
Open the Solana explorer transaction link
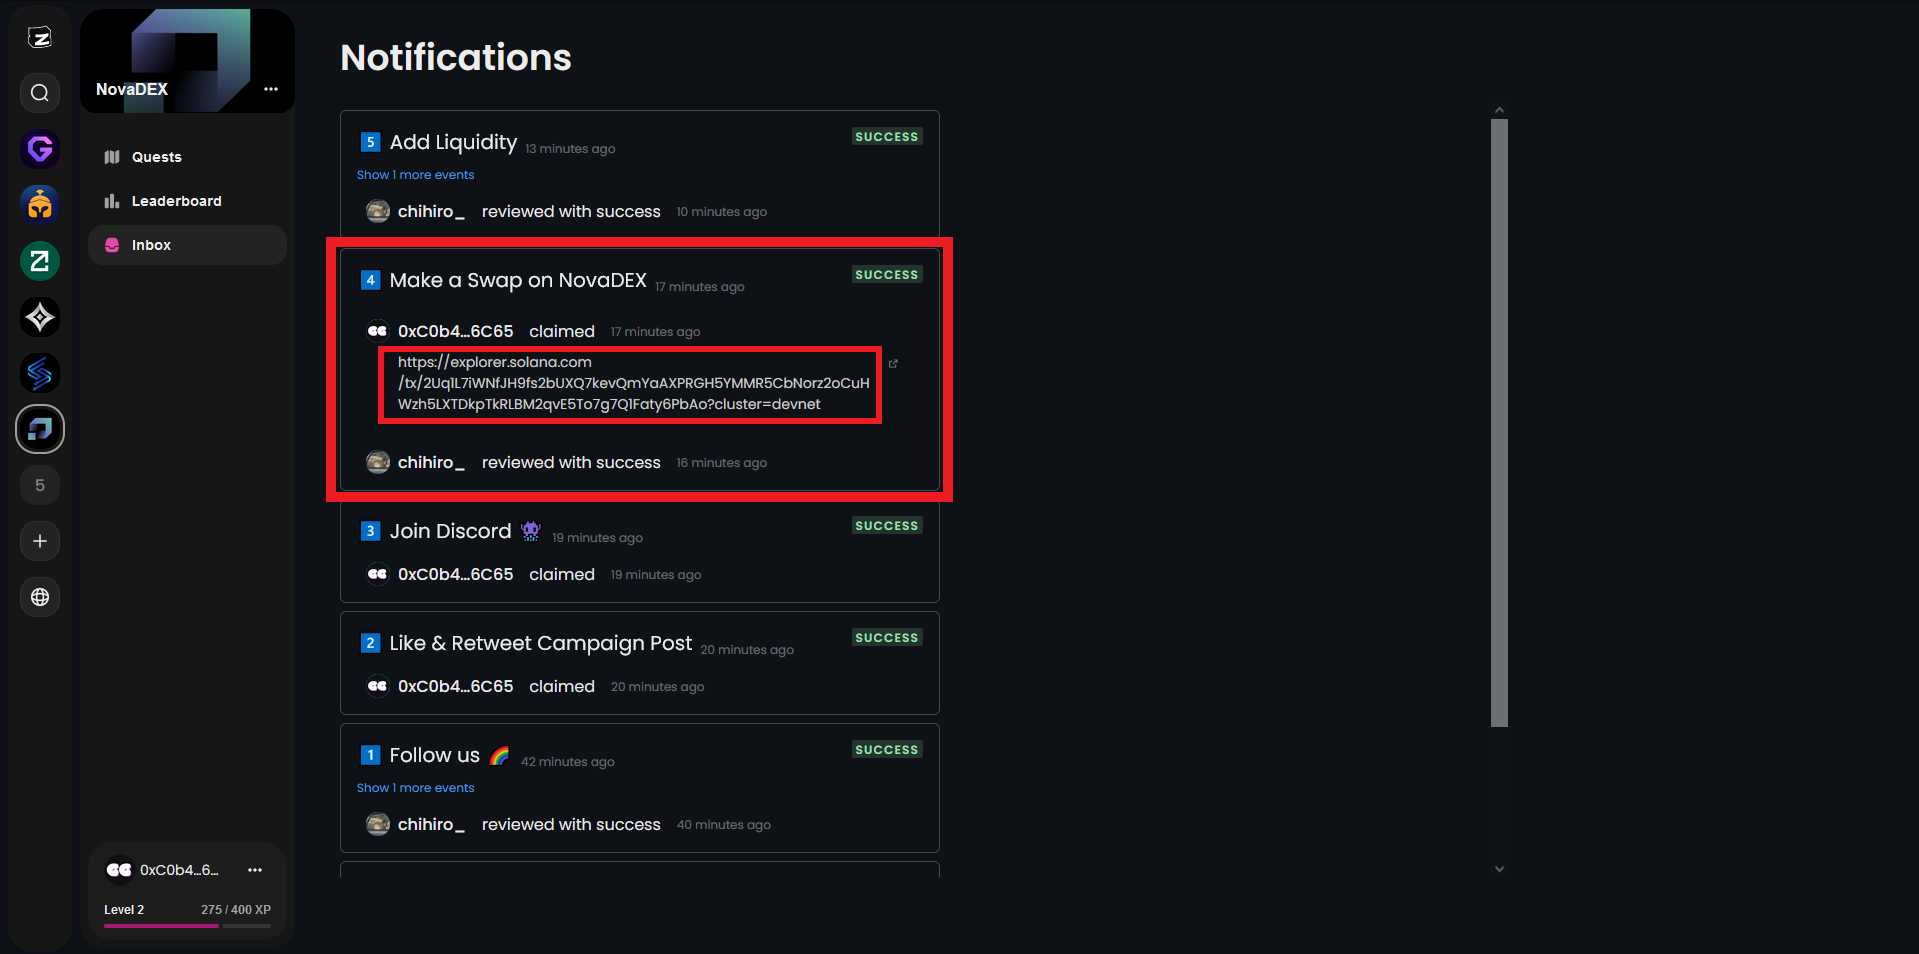632,384
